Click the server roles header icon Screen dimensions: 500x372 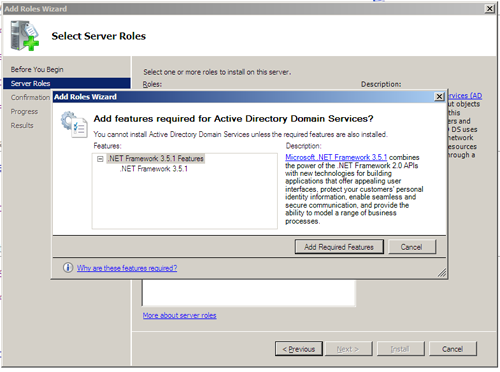[25, 36]
